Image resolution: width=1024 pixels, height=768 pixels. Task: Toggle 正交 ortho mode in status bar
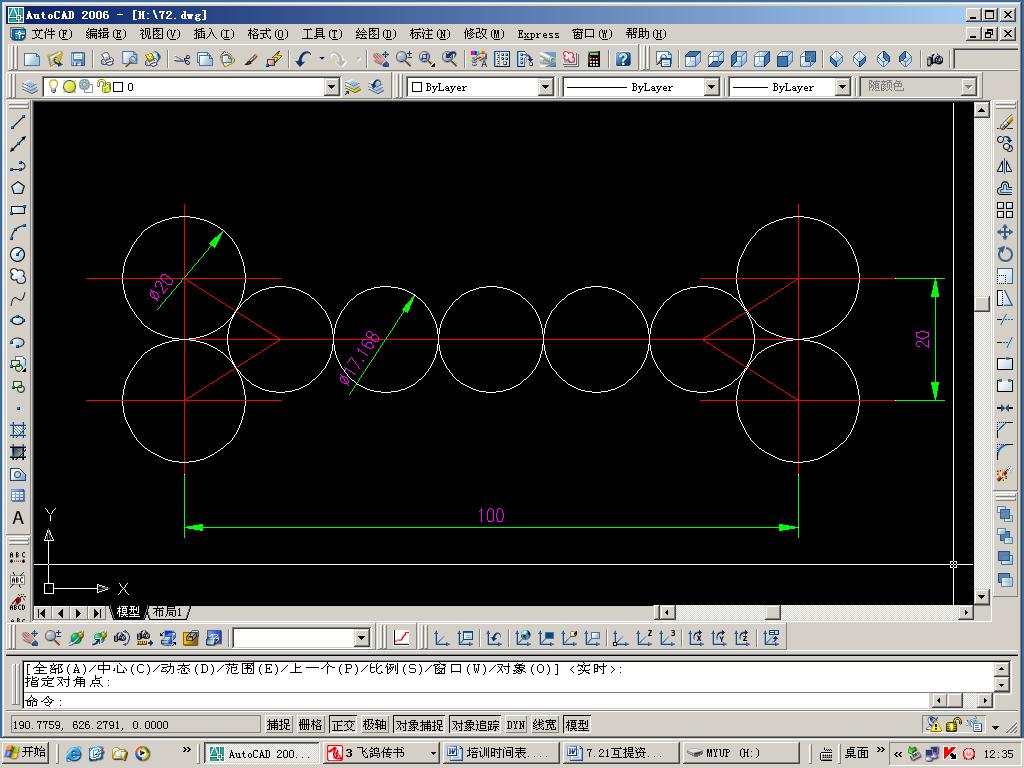pos(343,725)
